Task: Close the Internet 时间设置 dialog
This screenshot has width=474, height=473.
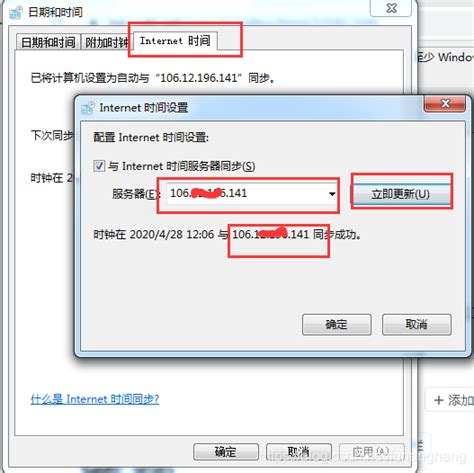Action: pyautogui.click(x=445, y=104)
